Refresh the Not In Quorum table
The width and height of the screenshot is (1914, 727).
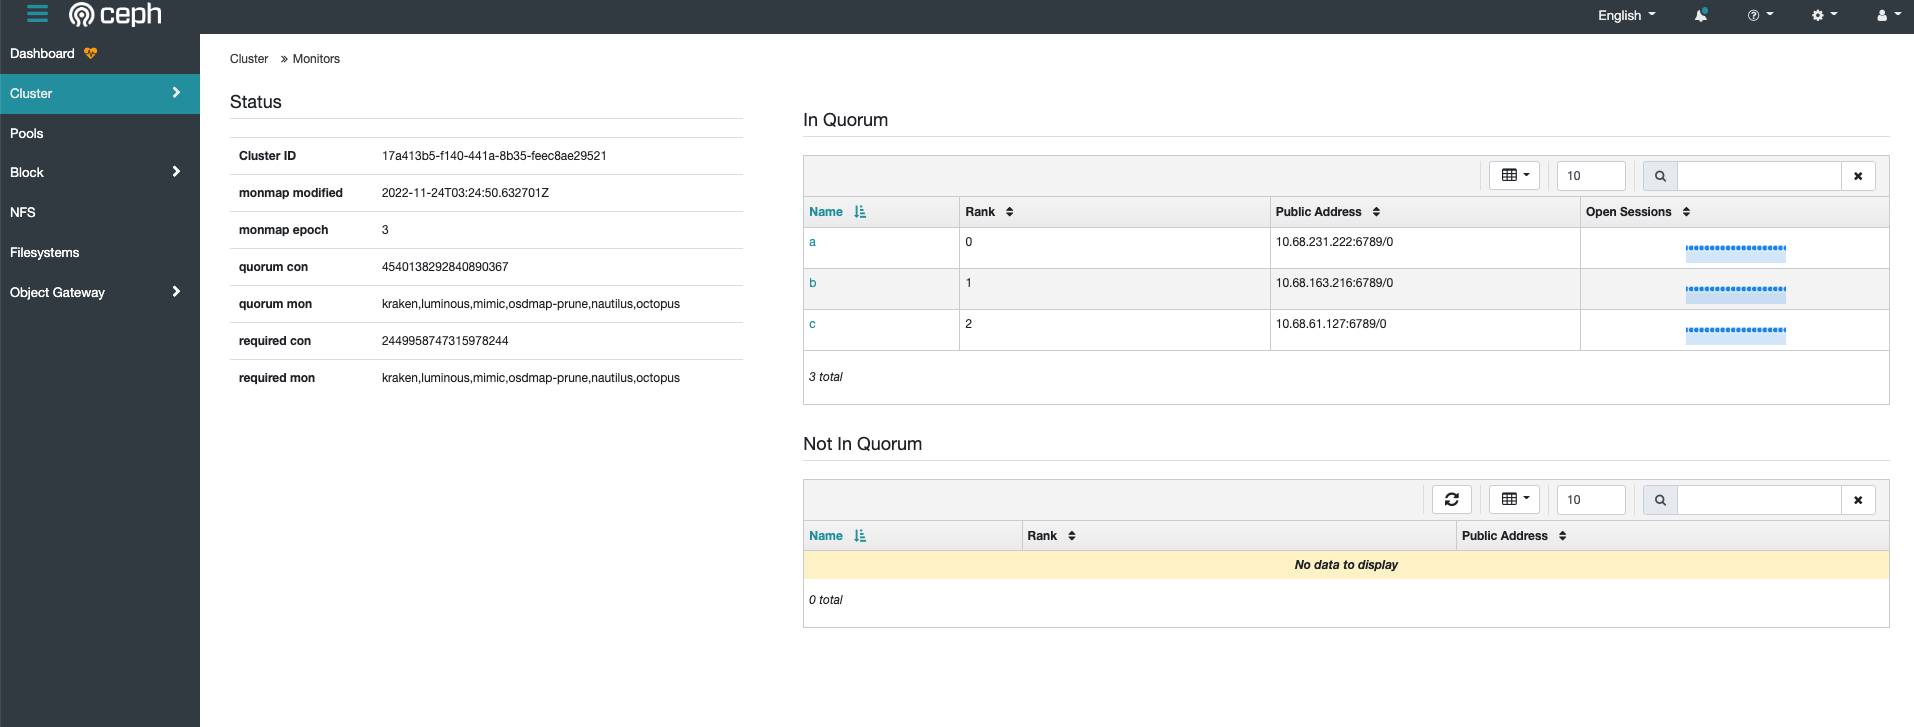point(1452,499)
